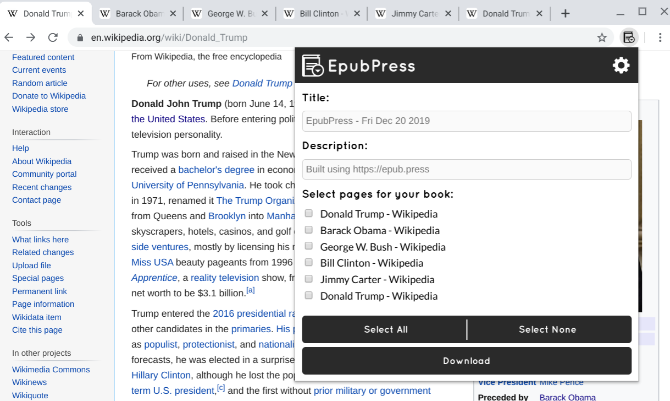670x401 pixels.
Task: Click the Download button
Action: tap(467, 361)
